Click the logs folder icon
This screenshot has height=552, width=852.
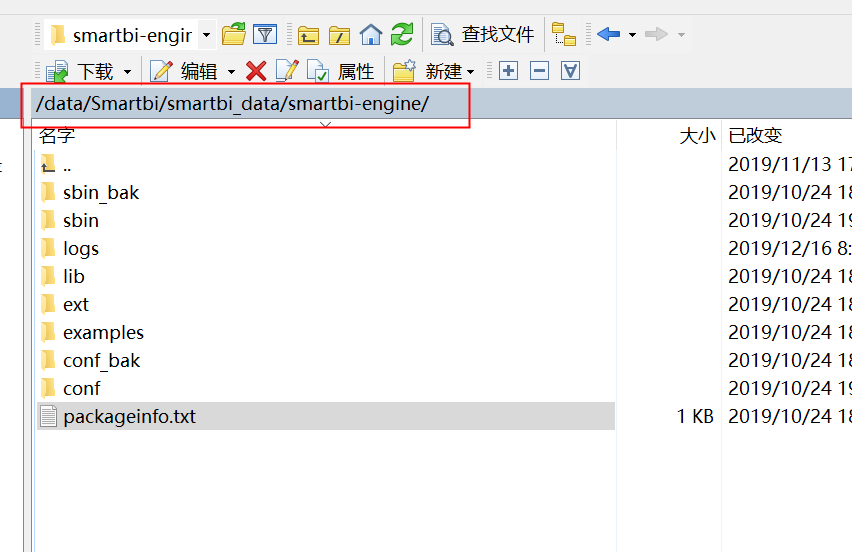click(x=48, y=248)
